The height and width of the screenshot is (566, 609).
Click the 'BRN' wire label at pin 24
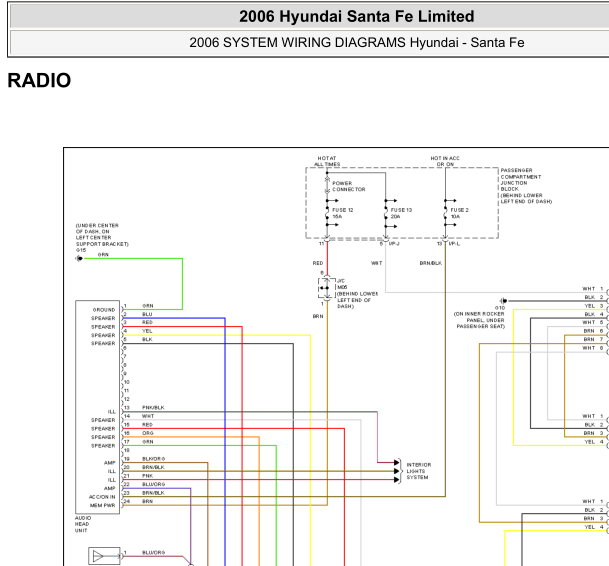[148, 501]
